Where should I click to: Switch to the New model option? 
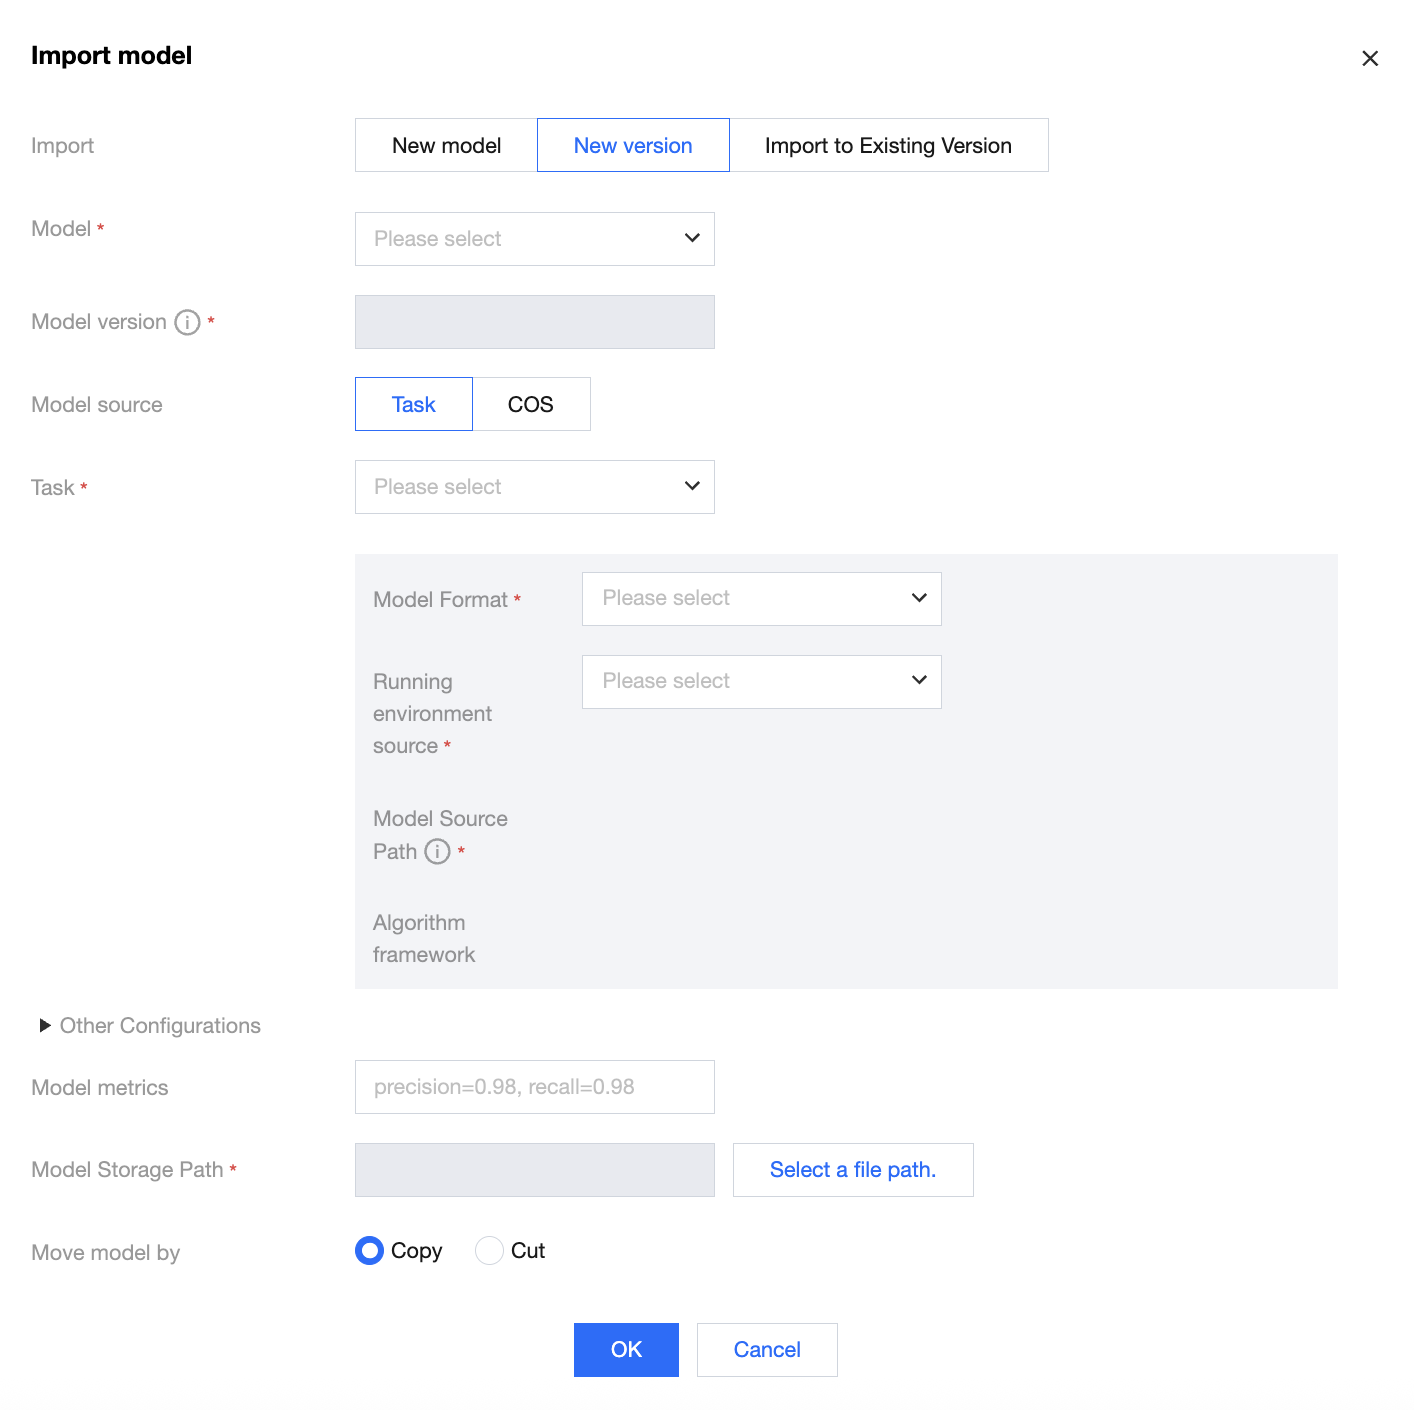click(x=446, y=145)
